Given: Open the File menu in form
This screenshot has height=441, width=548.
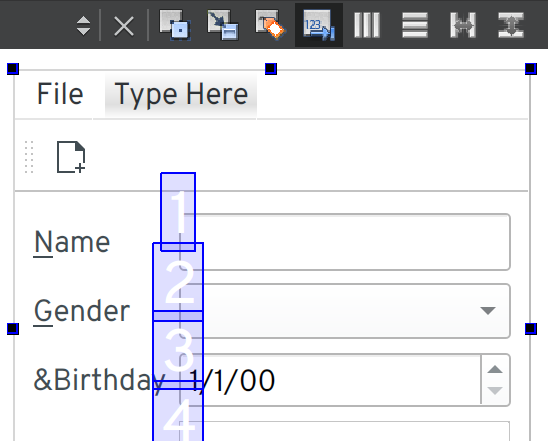Looking at the screenshot, I should (x=60, y=94).
